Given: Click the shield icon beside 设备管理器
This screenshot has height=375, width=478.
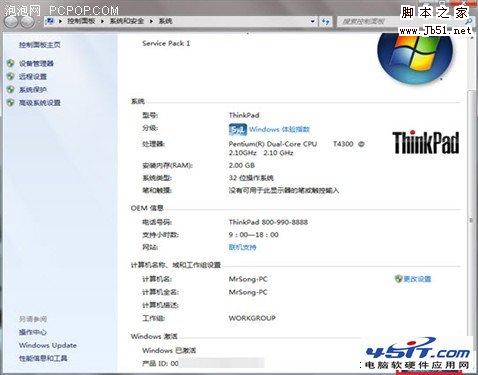Looking at the screenshot, I should click(x=11, y=63).
